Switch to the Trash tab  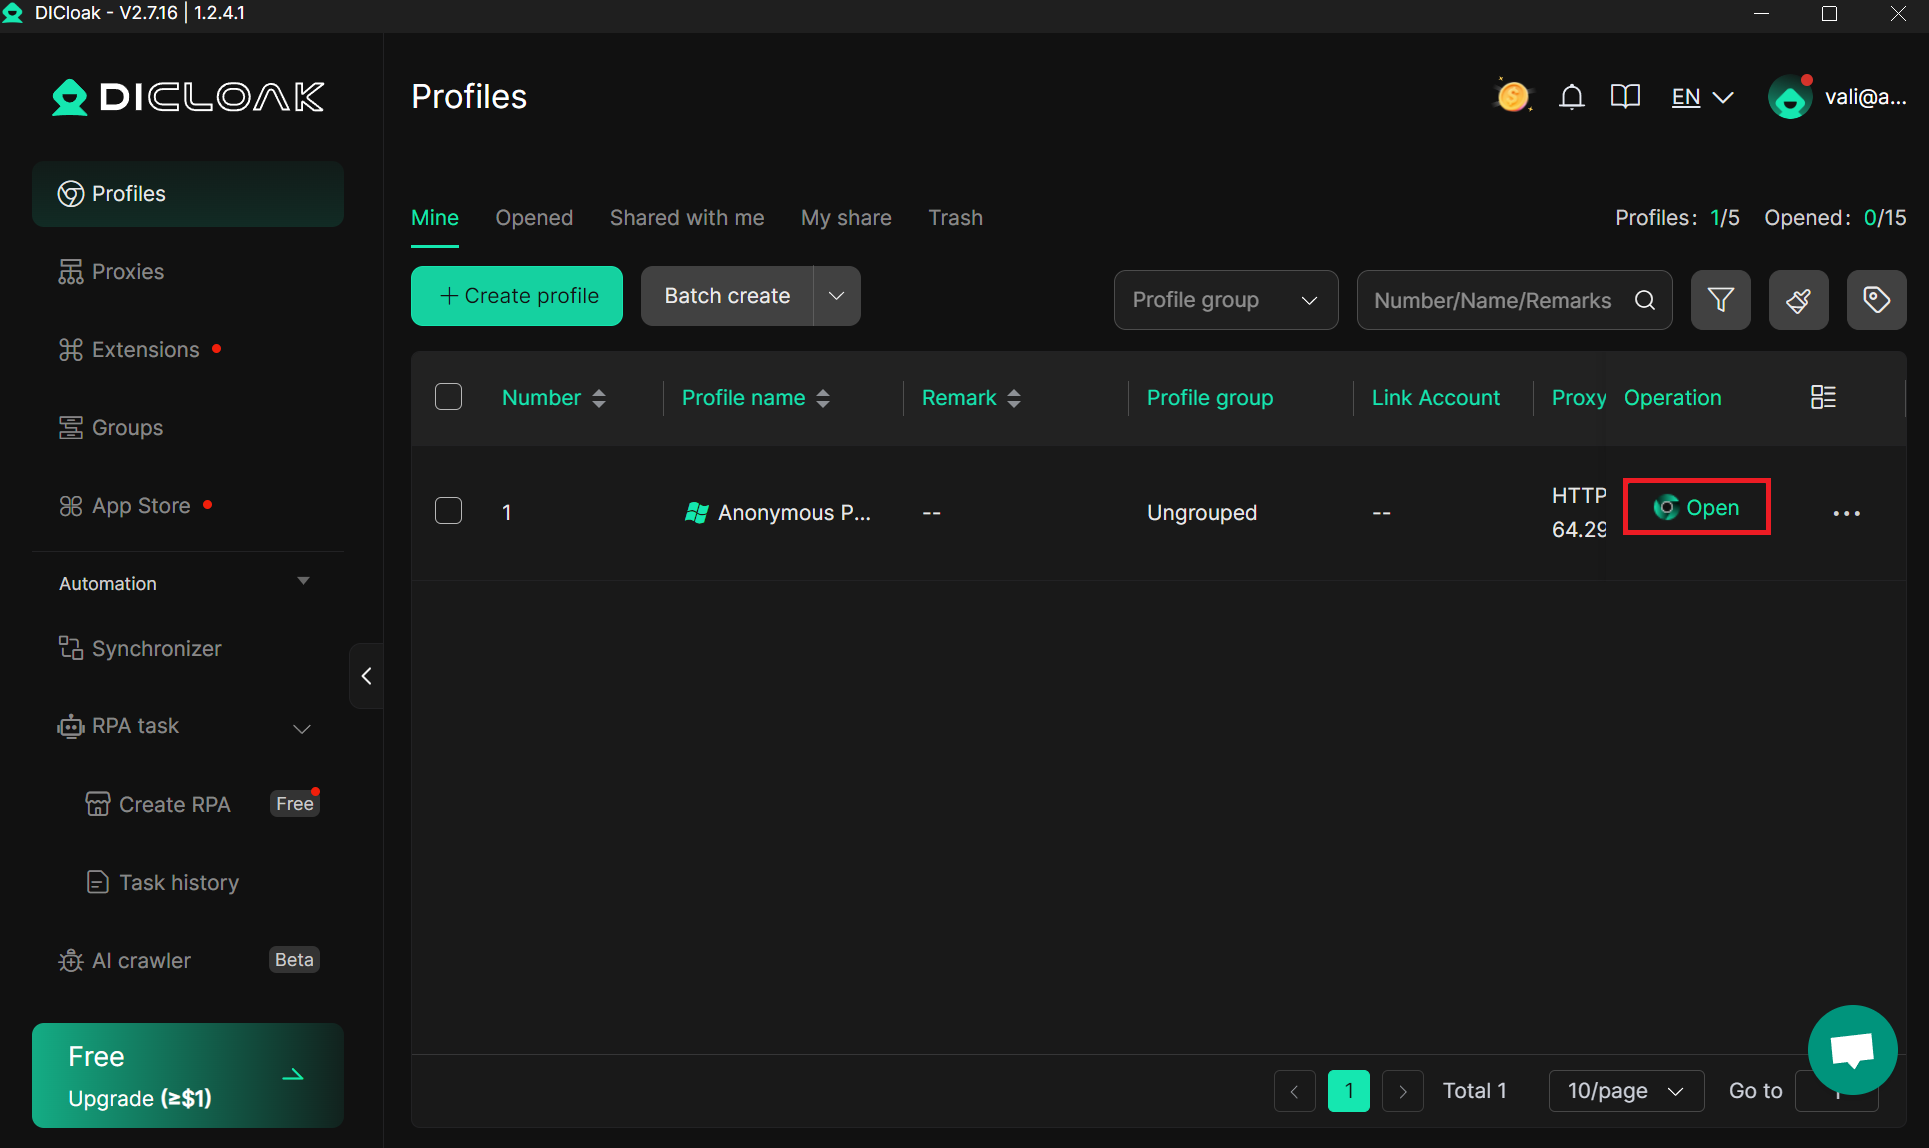955,217
